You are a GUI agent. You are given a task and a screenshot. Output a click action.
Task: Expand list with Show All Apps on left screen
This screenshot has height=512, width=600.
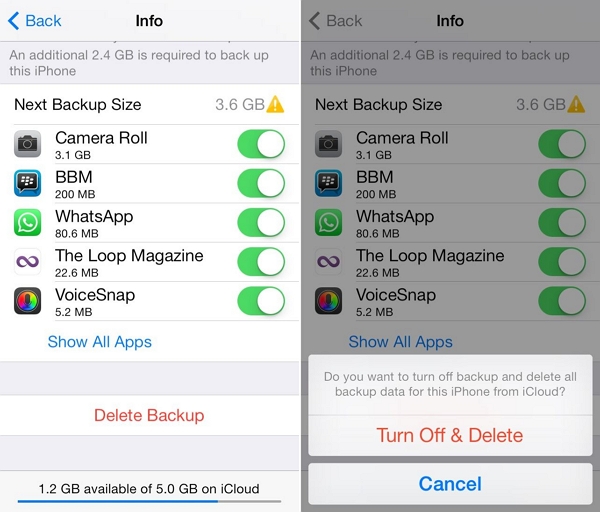coord(99,342)
